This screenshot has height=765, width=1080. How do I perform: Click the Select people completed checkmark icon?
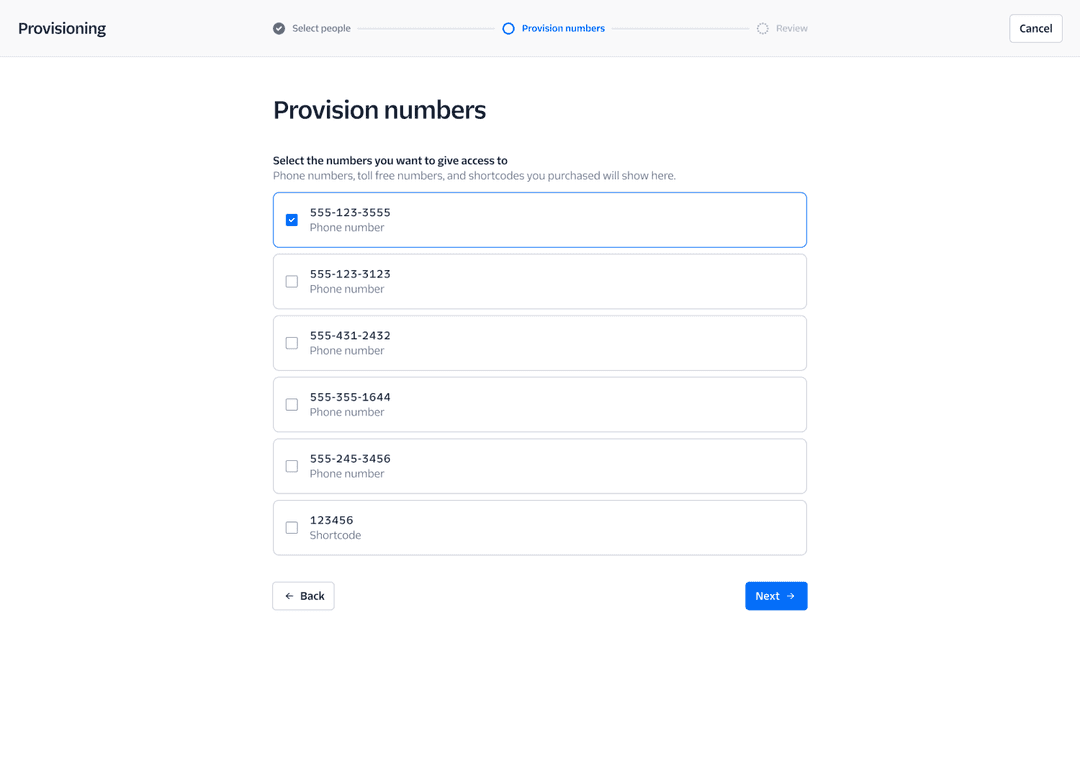tap(279, 29)
